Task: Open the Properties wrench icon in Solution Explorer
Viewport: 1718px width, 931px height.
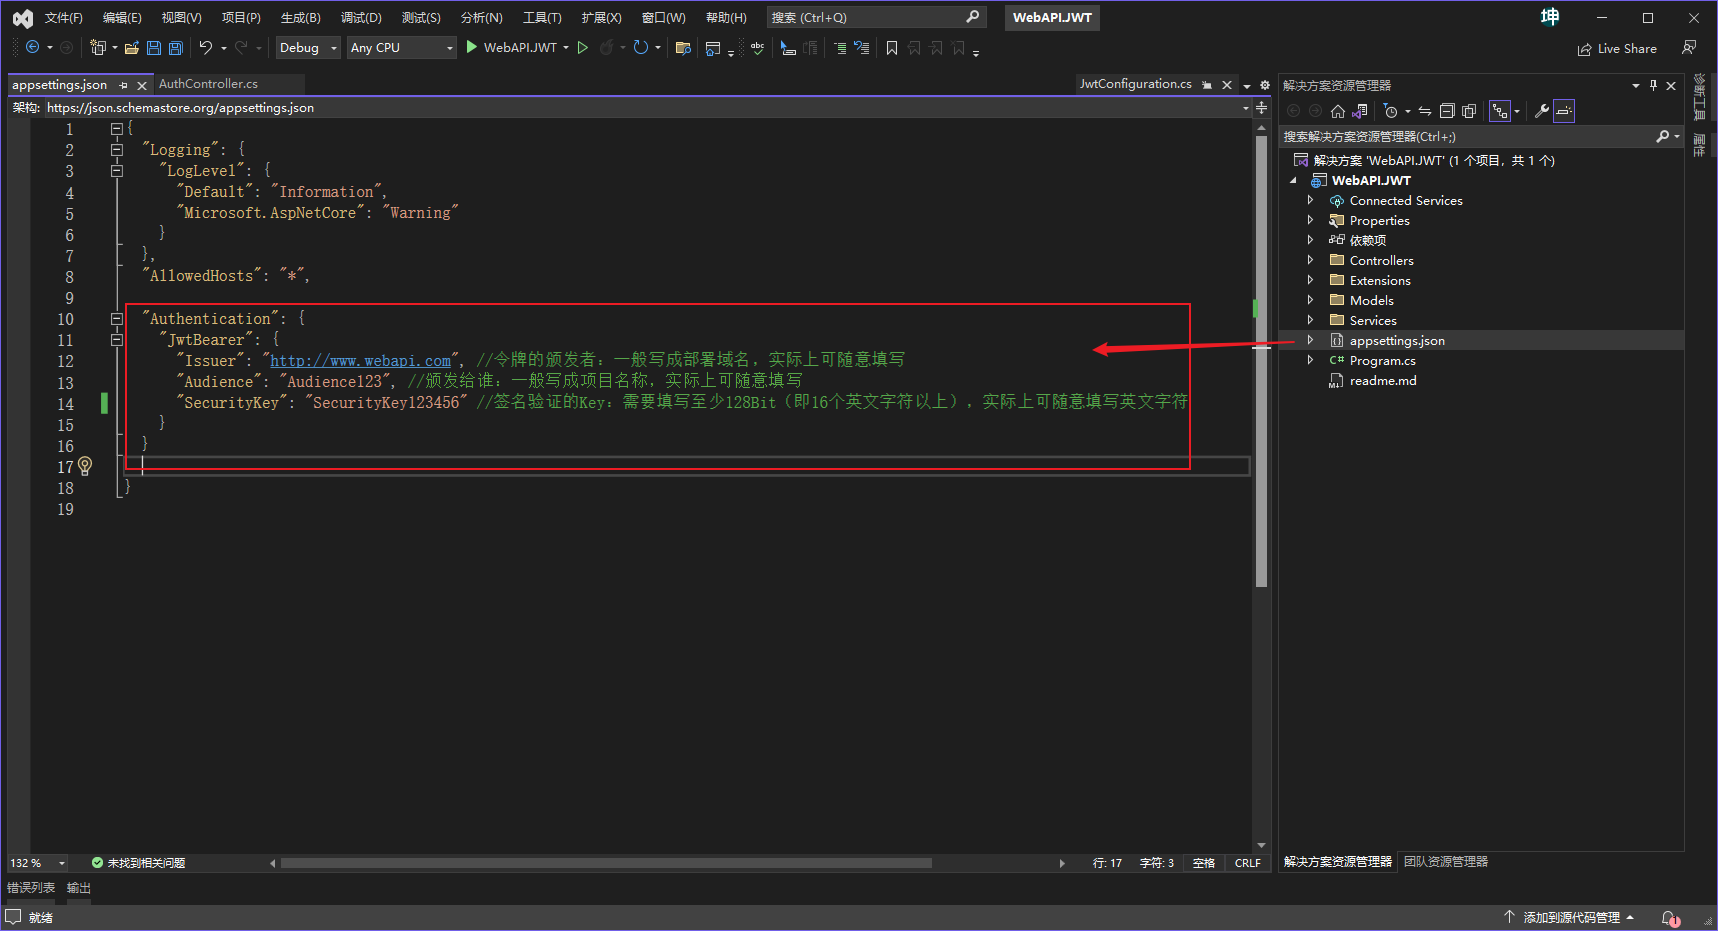Action: point(1541,111)
